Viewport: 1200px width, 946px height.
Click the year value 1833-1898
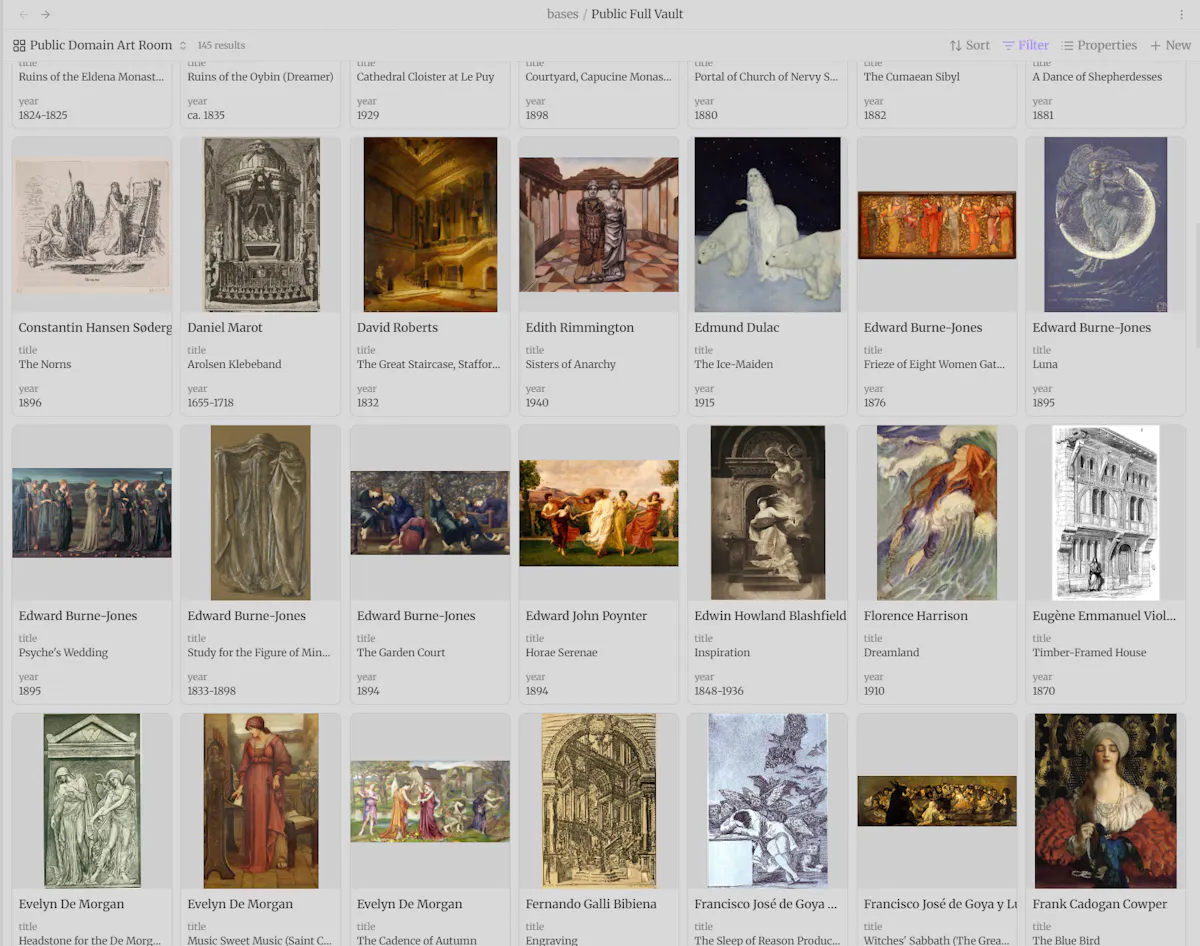tap(212, 690)
